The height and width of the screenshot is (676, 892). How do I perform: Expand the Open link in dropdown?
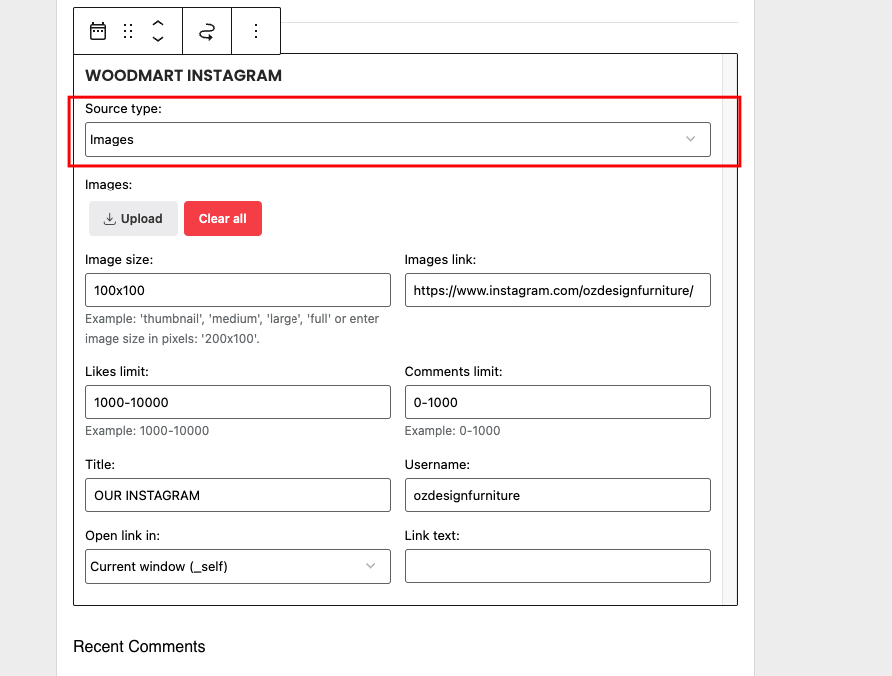(x=238, y=566)
